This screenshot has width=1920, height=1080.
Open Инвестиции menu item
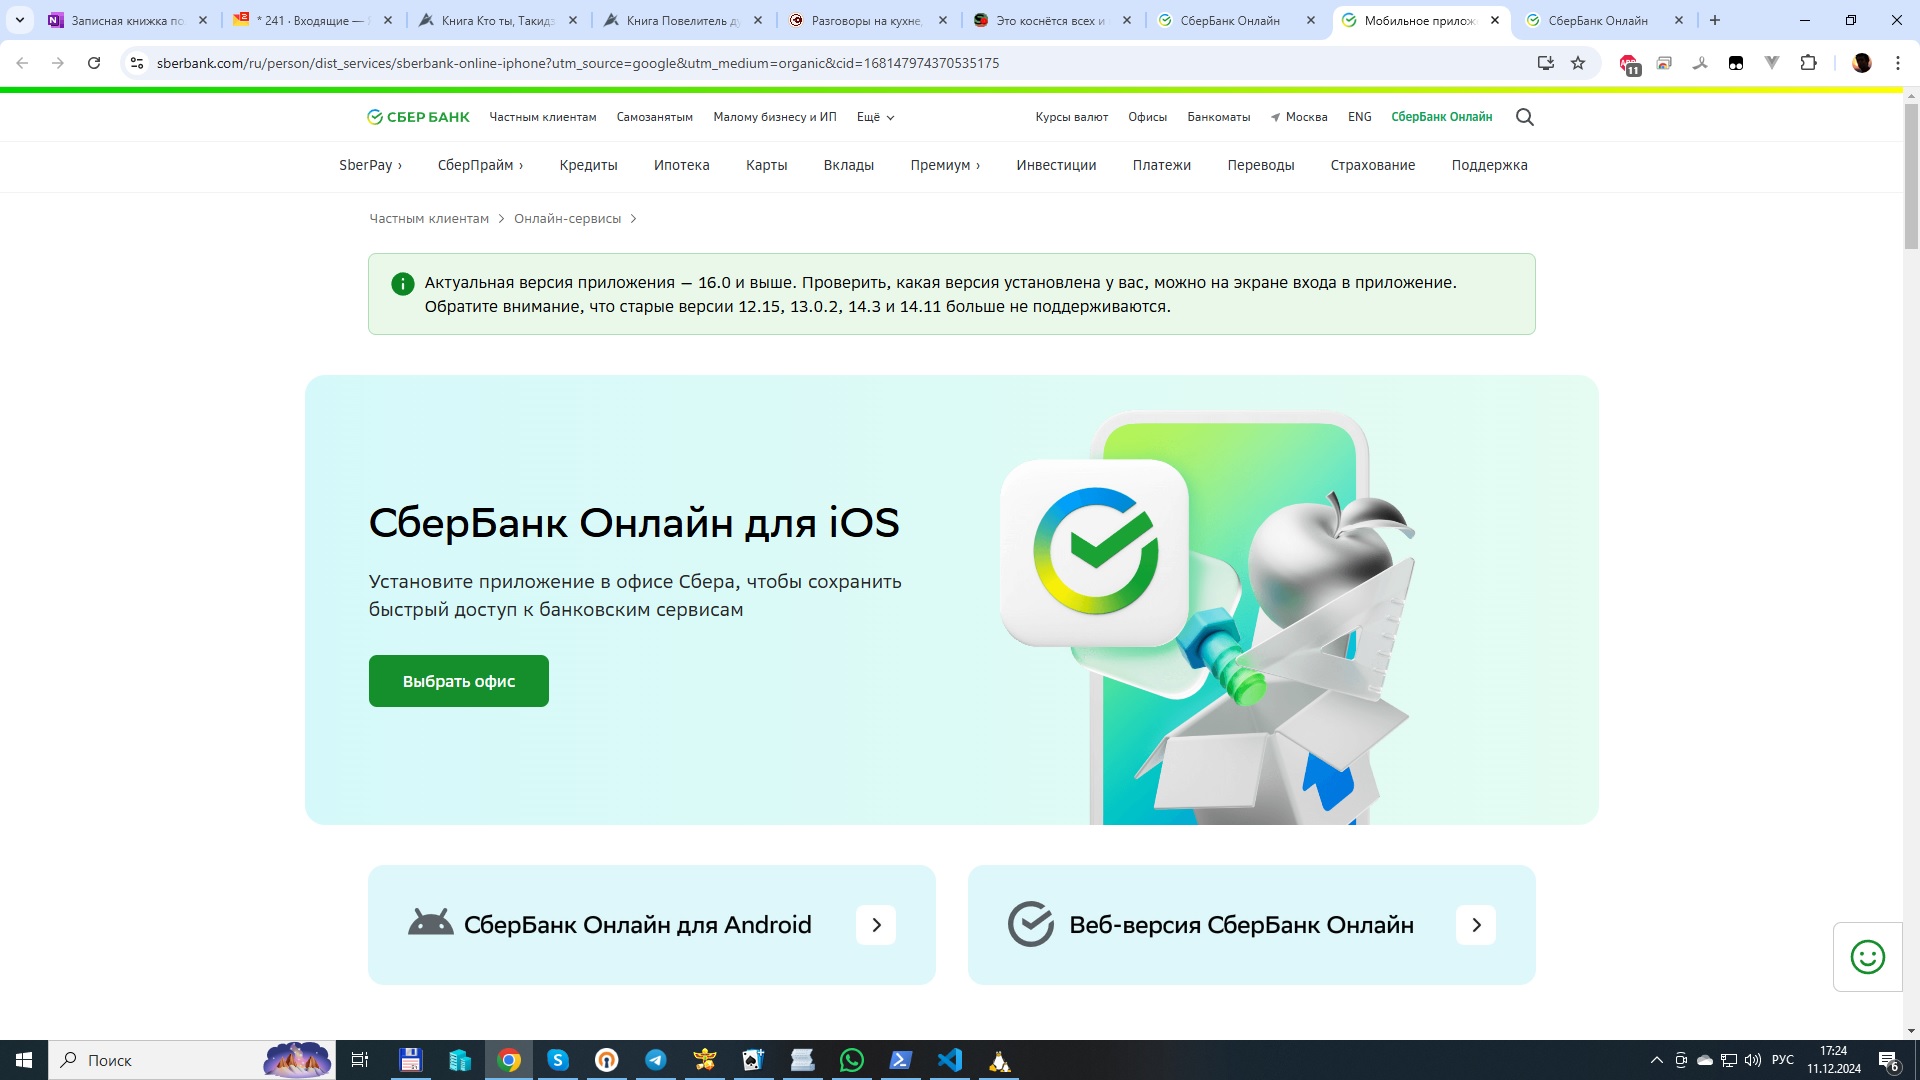1056,165
